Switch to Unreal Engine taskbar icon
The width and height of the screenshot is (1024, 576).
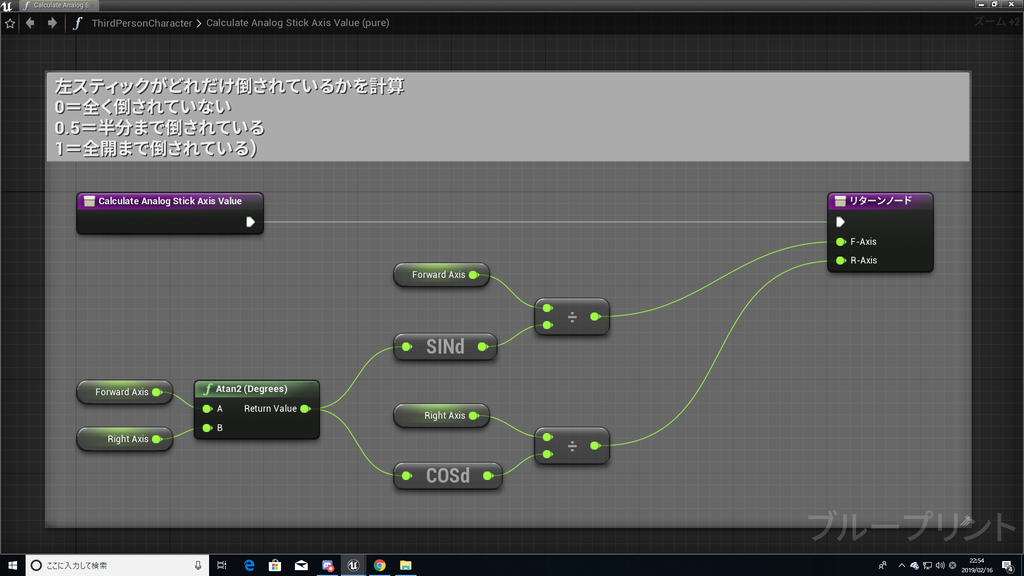click(x=353, y=566)
